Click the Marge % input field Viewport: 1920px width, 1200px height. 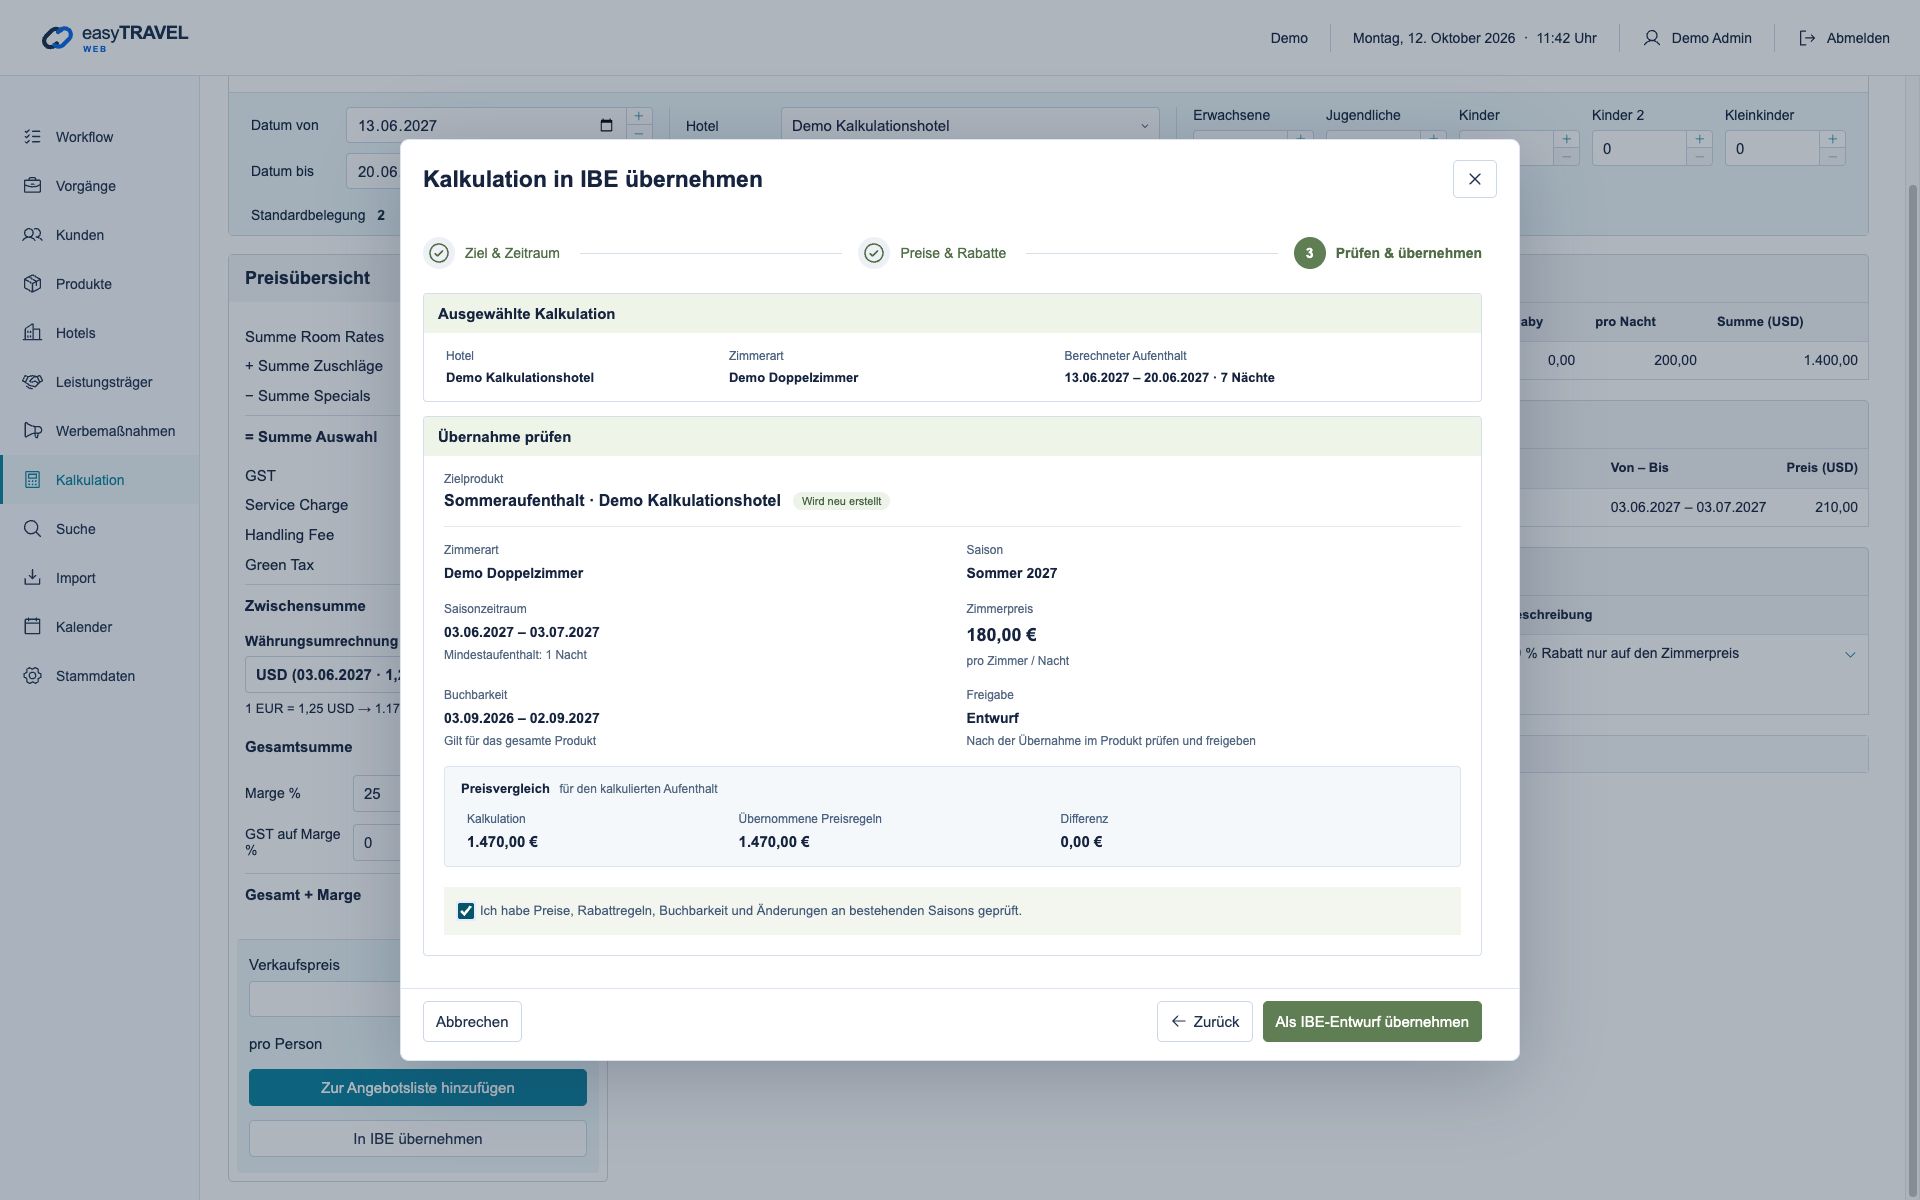click(x=377, y=793)
